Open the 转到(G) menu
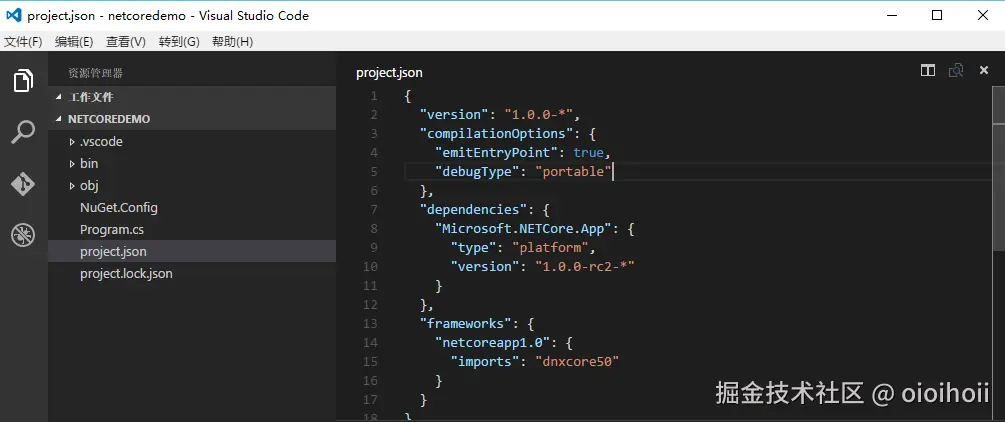 pyautogui.click(x=179, y=42)
